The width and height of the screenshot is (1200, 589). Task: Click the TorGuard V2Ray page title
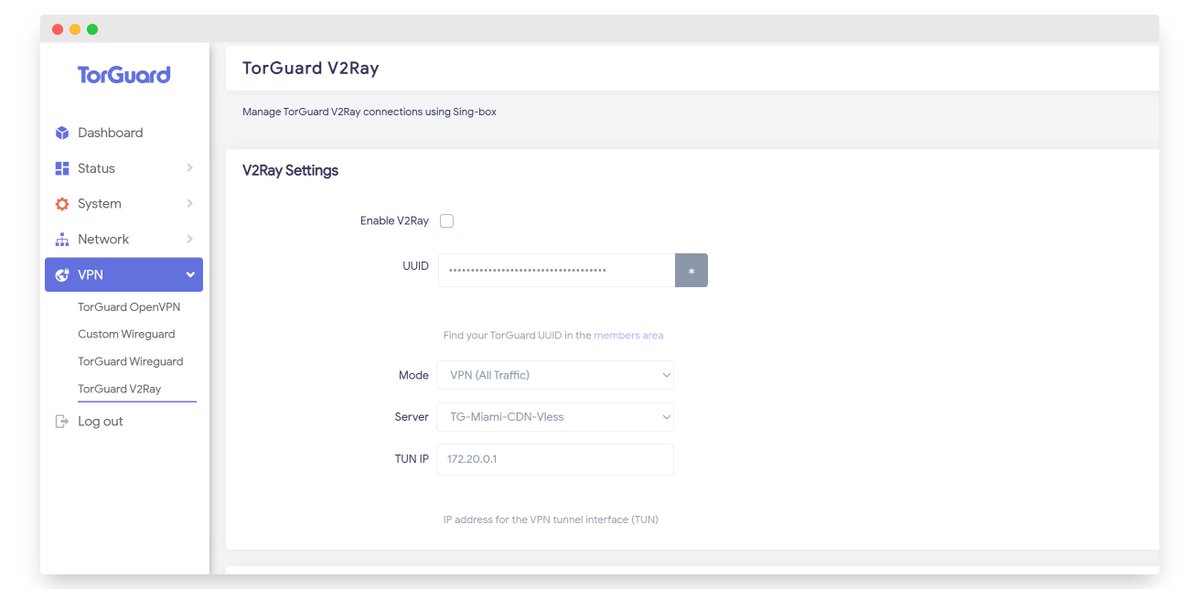(310, 68)
